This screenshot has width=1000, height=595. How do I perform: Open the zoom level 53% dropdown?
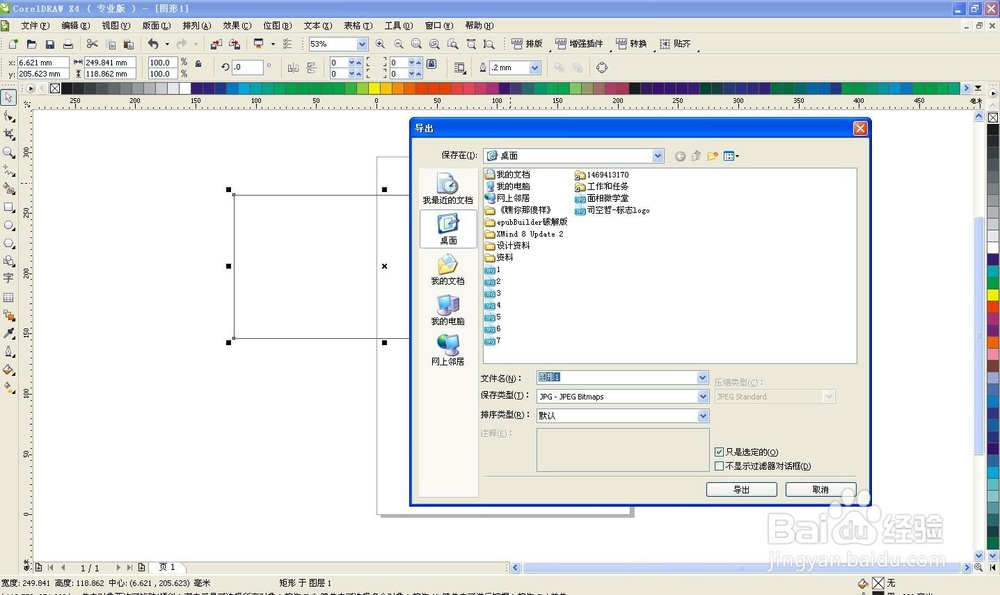(x=362, y=44)
